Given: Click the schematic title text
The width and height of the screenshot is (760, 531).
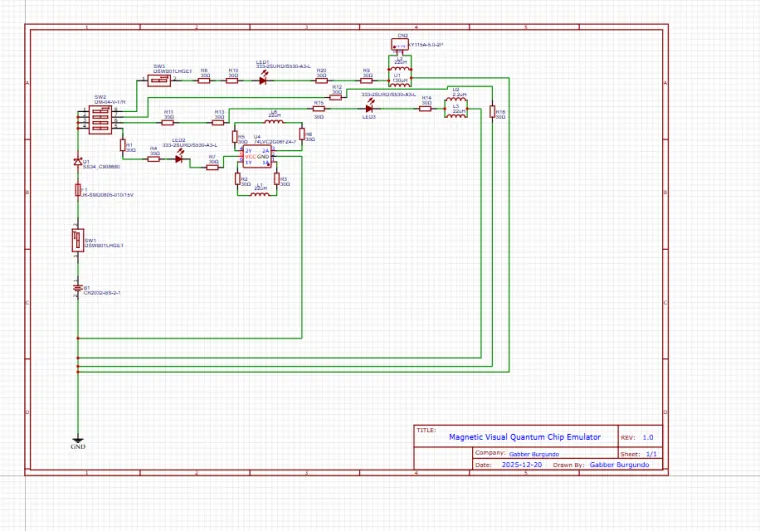Looking at the screenshot, I should point(525,437).
